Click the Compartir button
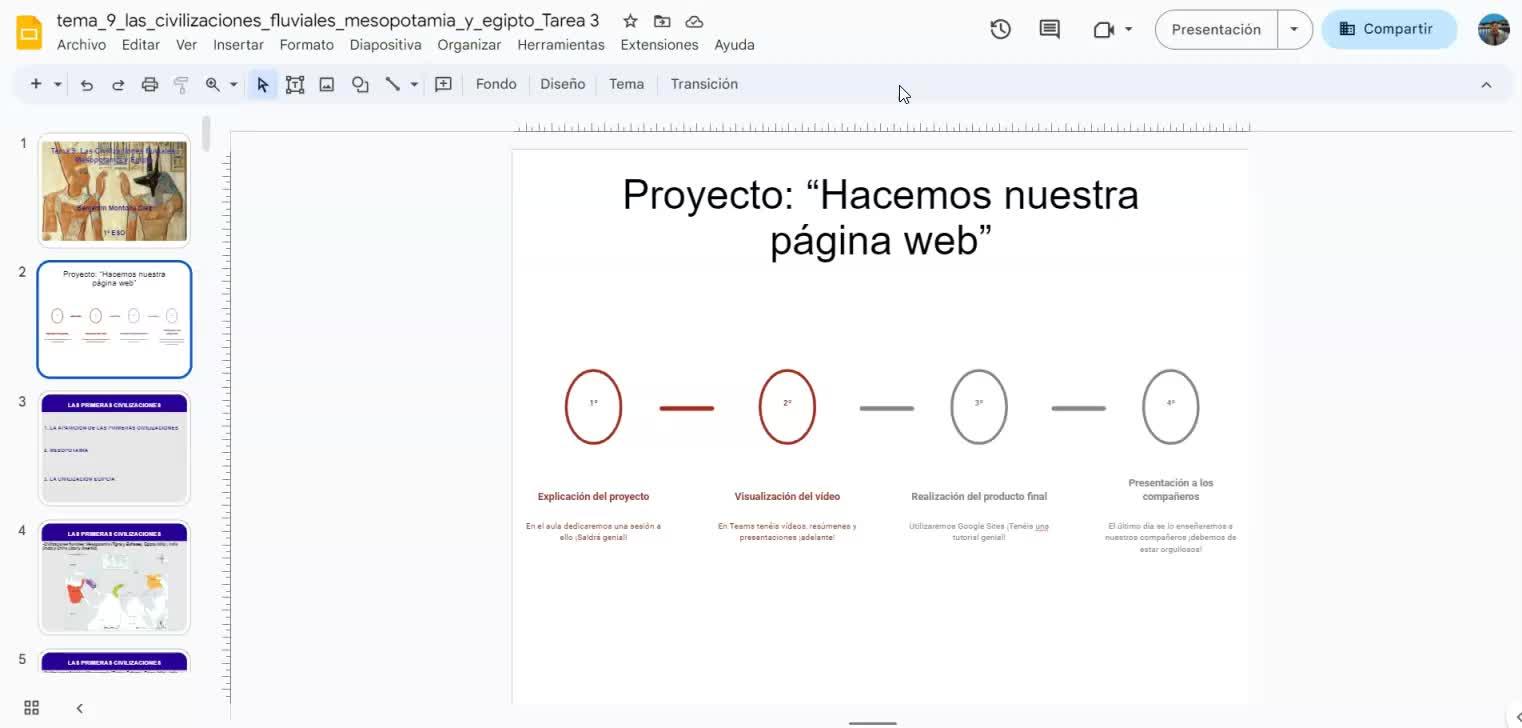Screen dimensions: 1522x728 coord(1389,30)
